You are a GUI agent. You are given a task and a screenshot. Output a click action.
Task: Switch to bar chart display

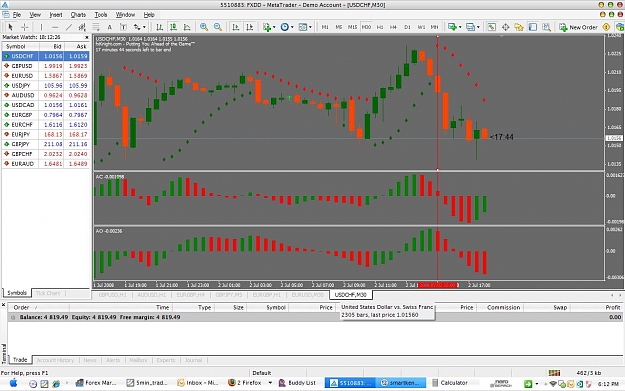(159, 27)
